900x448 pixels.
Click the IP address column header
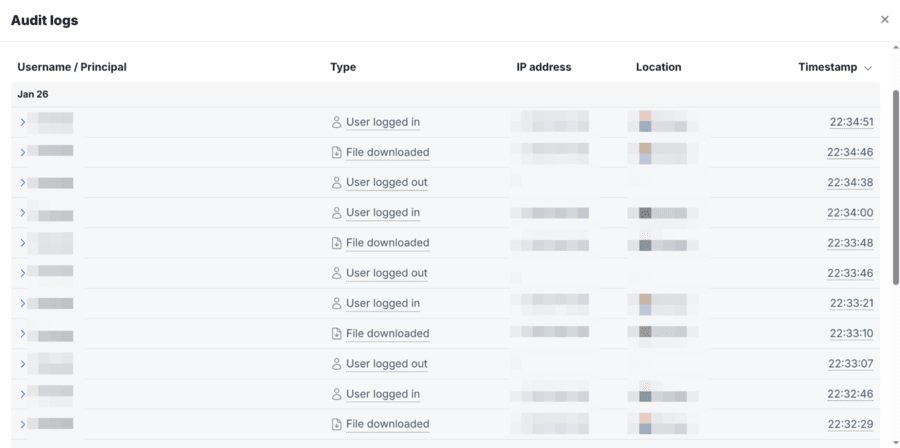[x=543, y=67]
